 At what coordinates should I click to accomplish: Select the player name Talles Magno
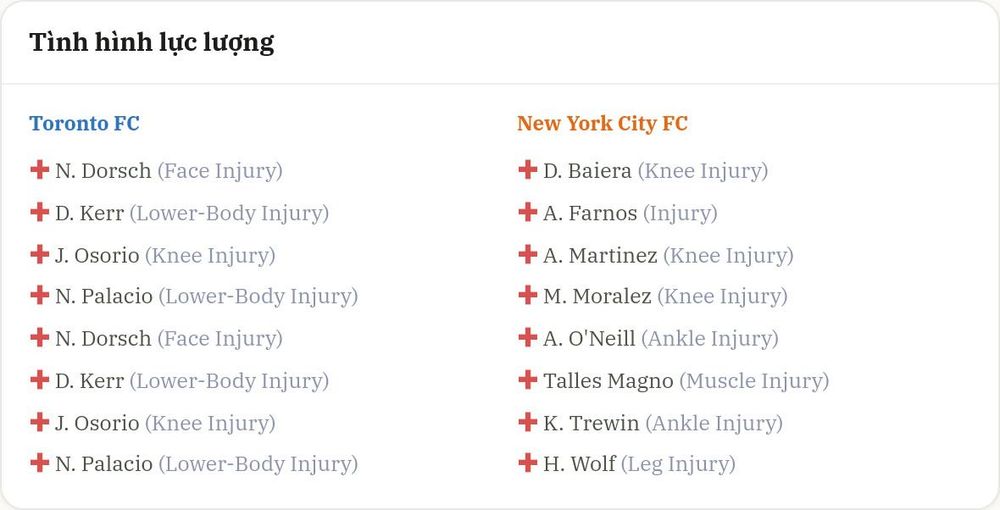point(608,381)
